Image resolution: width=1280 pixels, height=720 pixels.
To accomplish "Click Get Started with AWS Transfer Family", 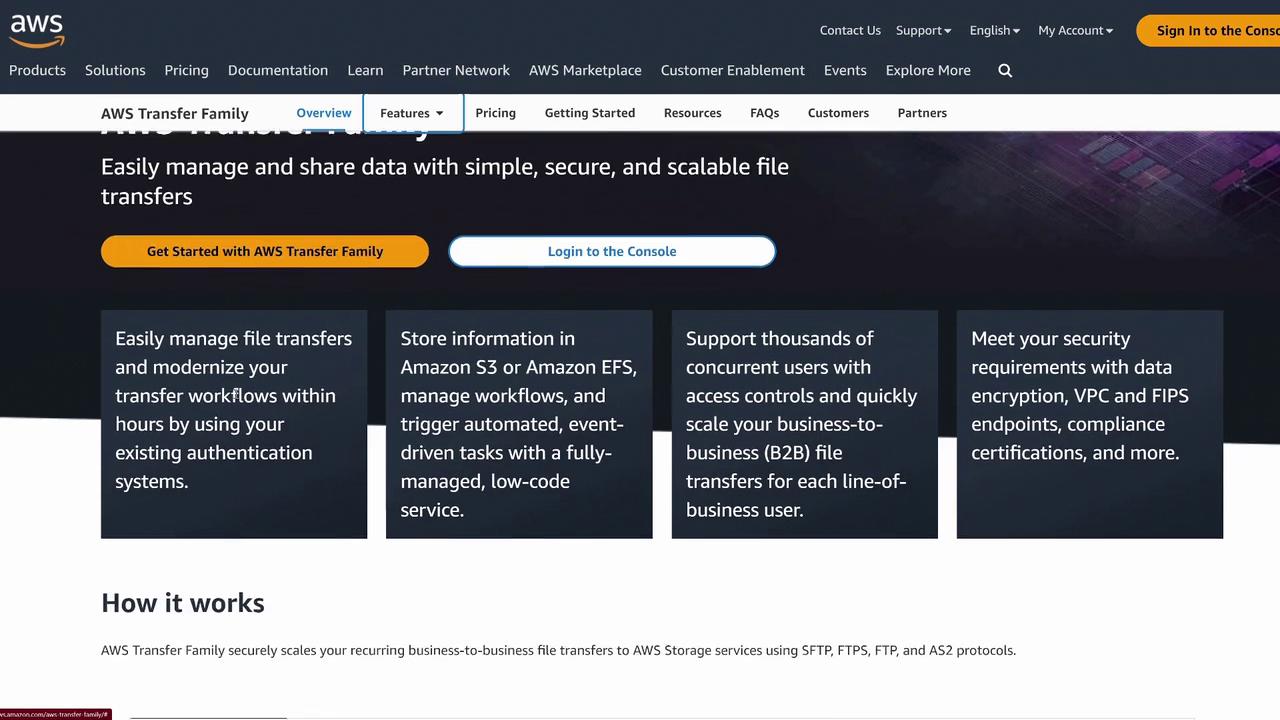I will [265, 251].
